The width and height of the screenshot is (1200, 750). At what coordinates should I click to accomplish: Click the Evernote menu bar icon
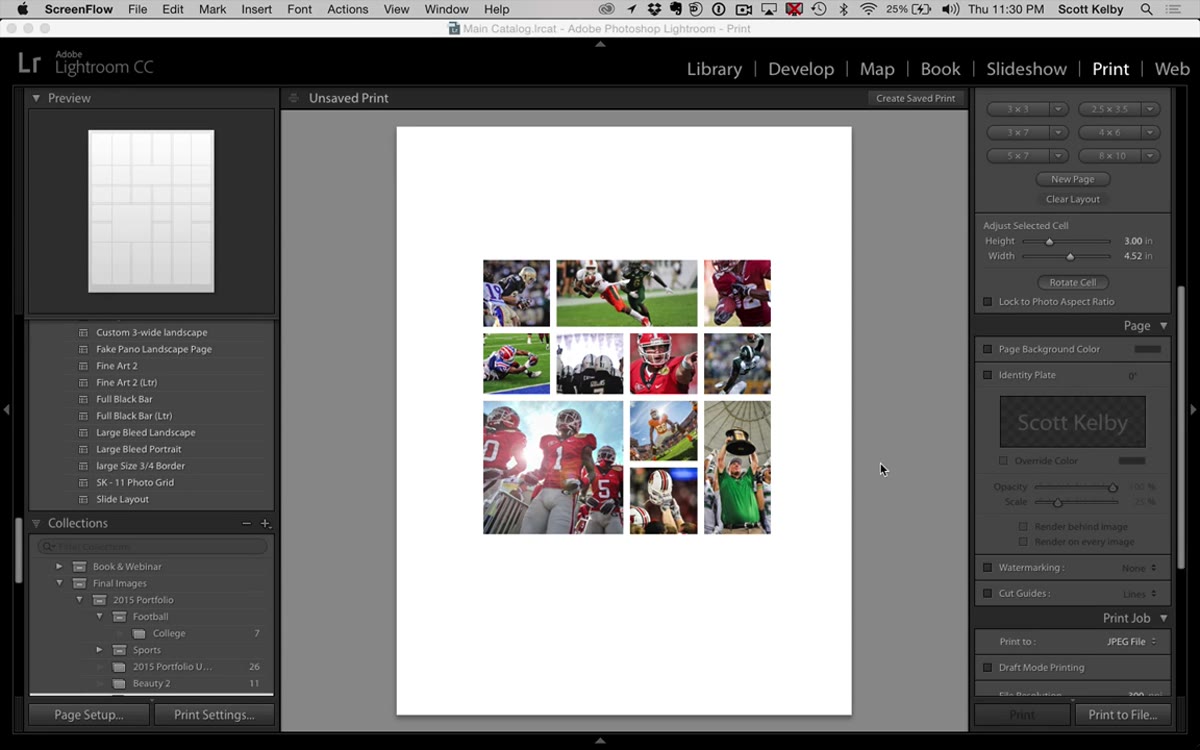click(x=675, y=9)
